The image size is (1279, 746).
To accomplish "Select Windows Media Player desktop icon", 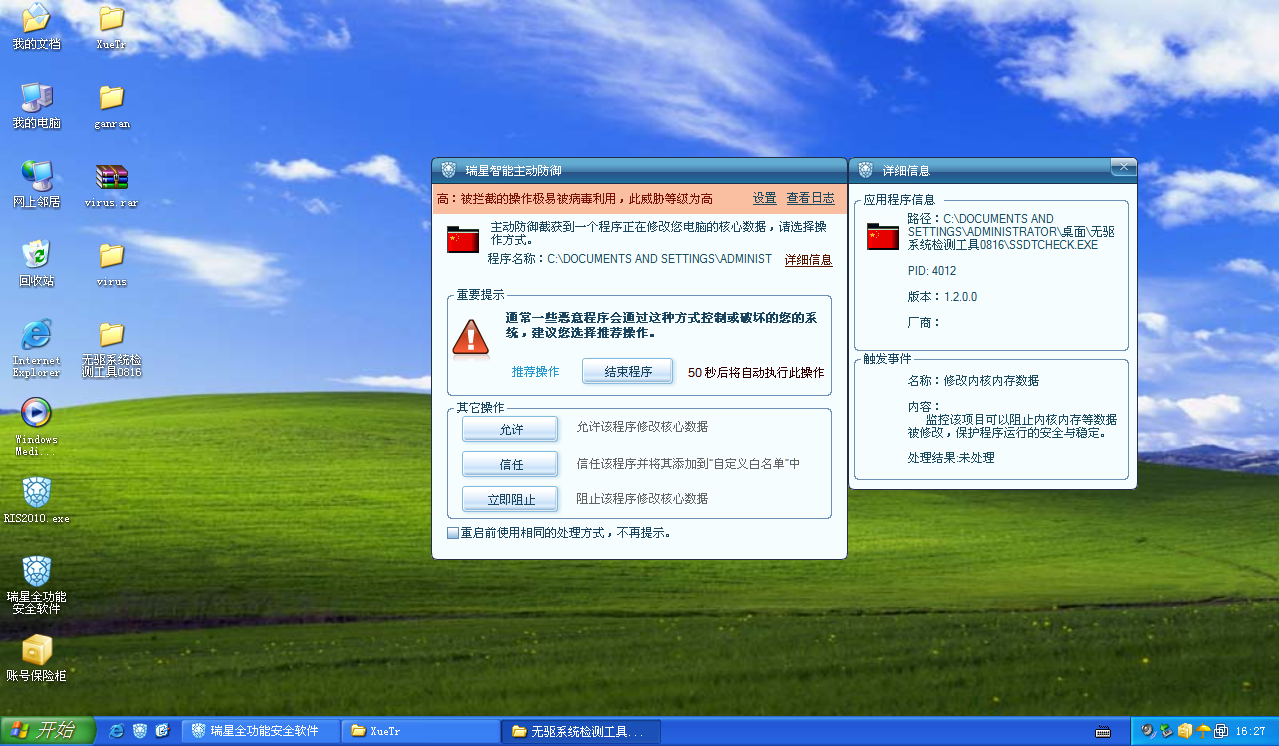I will pos(36,426).
